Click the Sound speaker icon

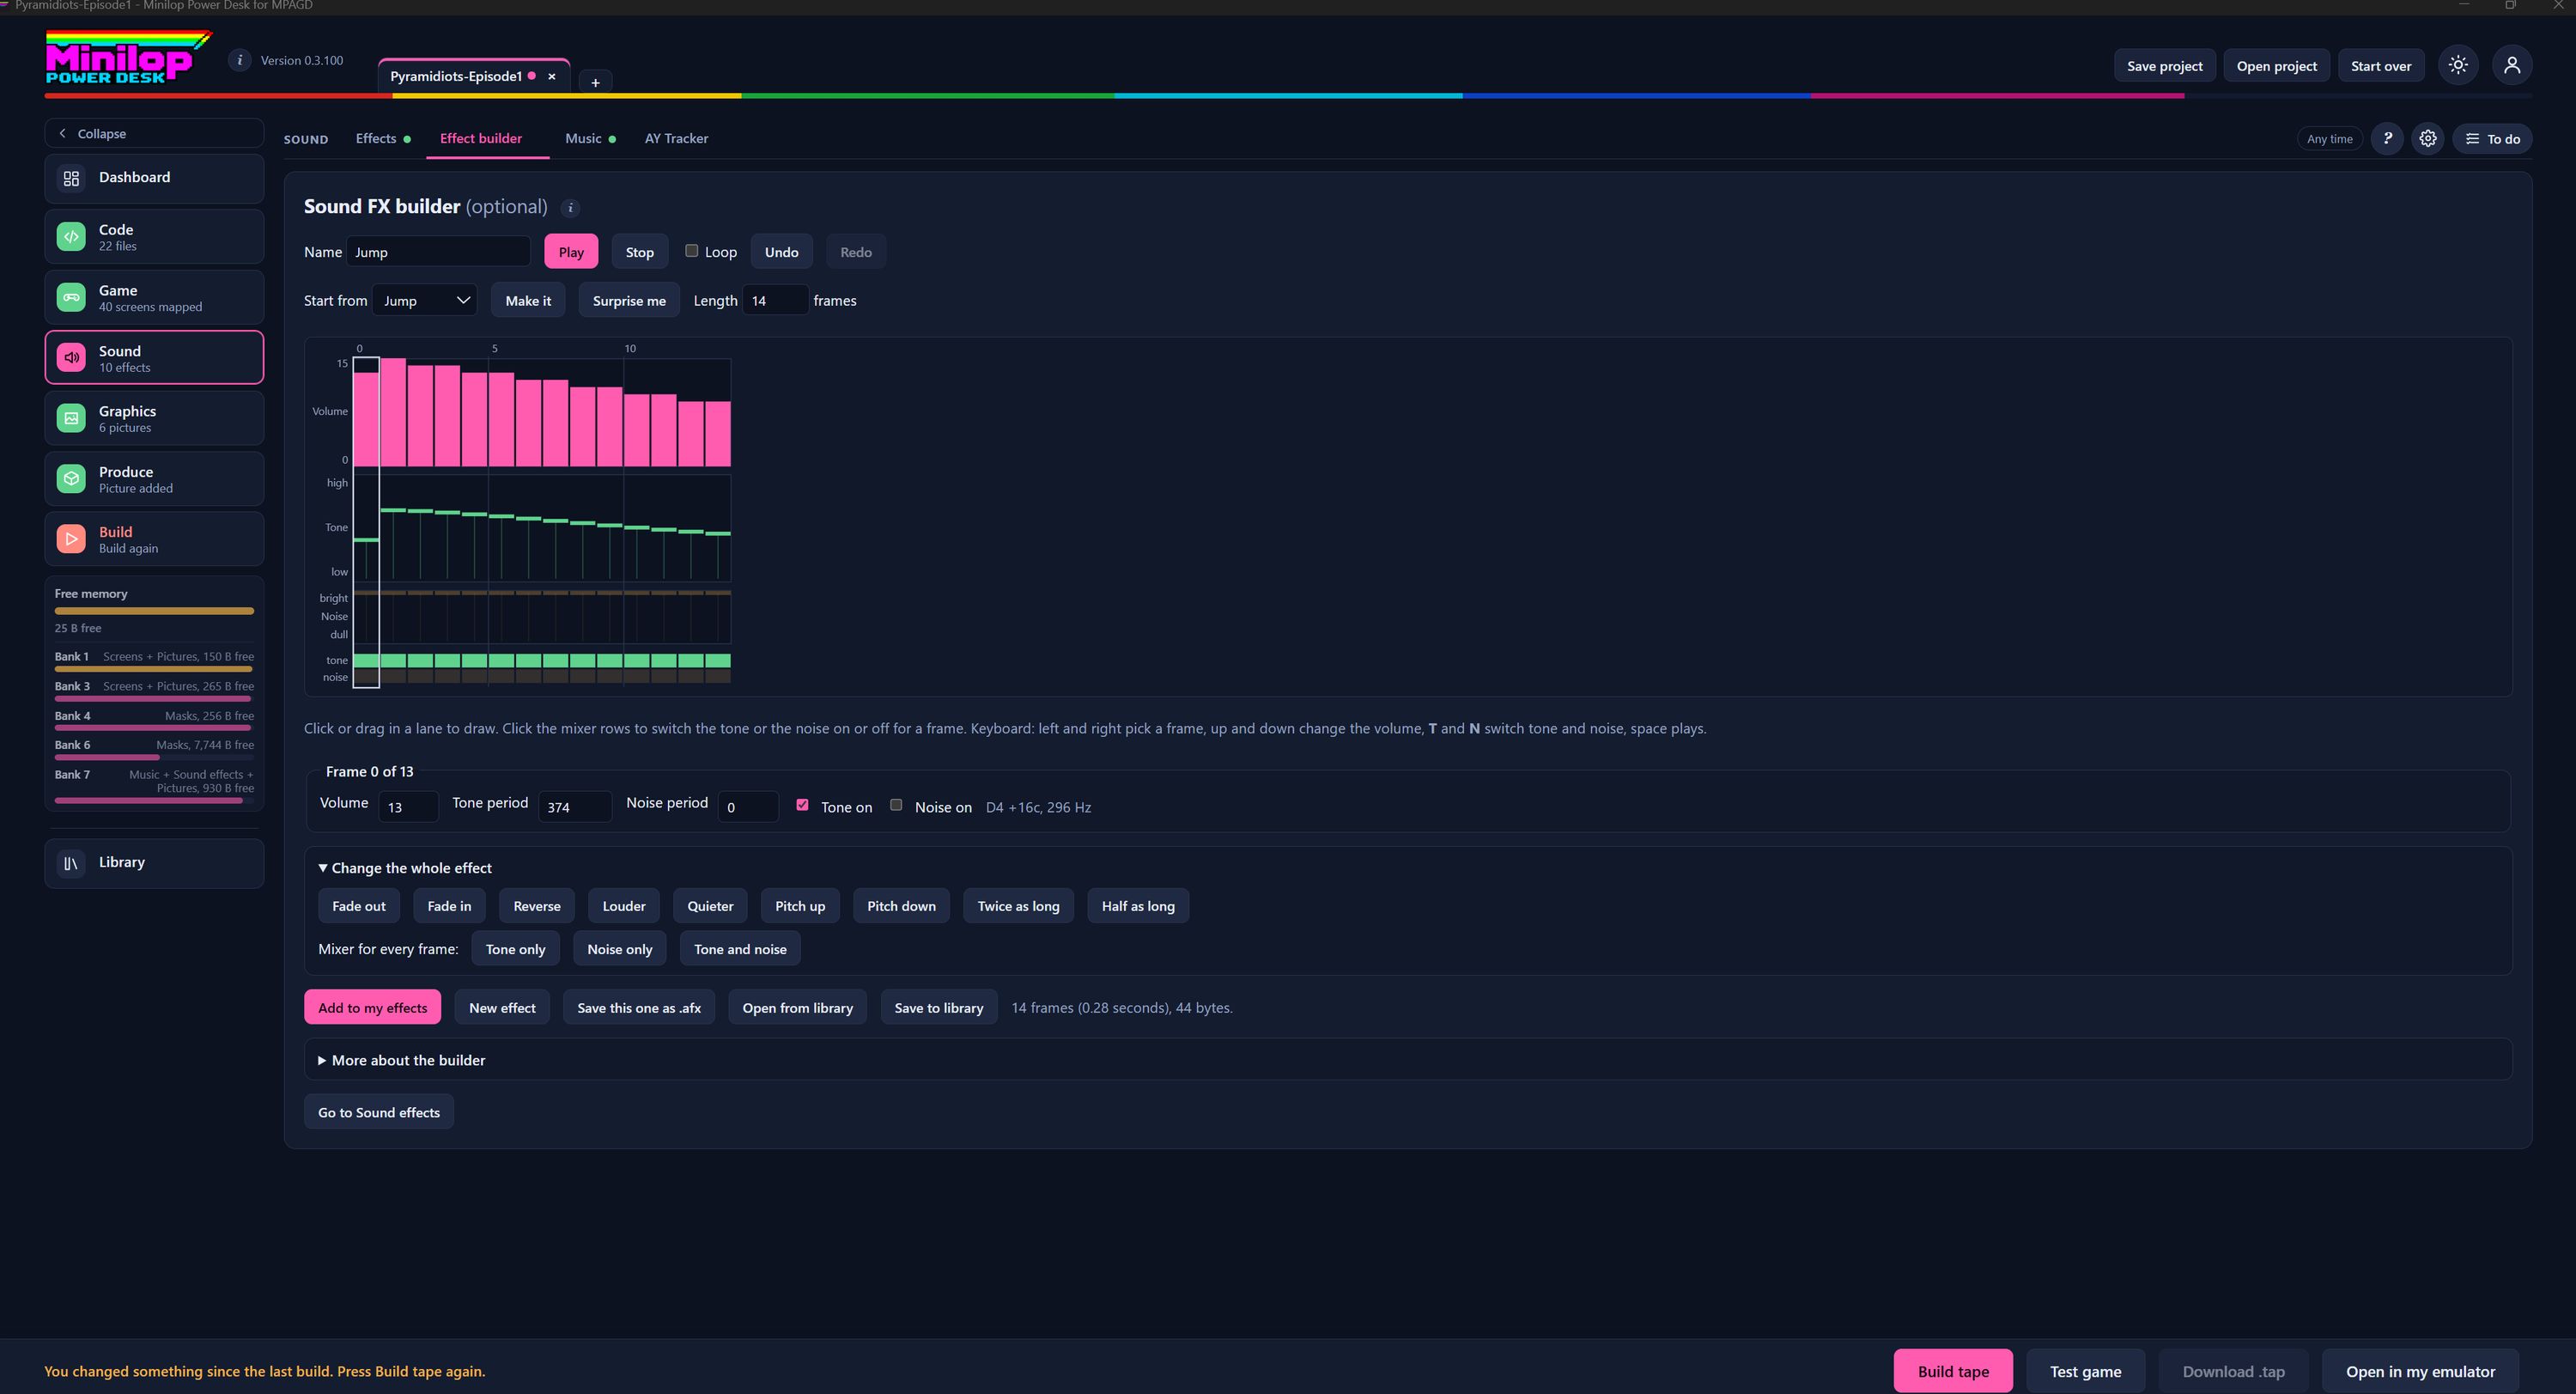pyautogui.click(x=71, y=358)
